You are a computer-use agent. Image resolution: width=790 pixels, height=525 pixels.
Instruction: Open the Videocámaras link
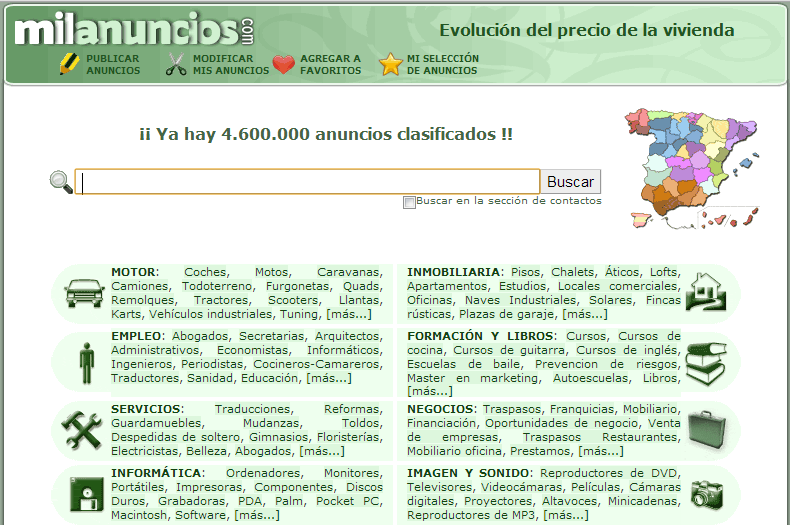pyautogui.click(x=521, y=487)
